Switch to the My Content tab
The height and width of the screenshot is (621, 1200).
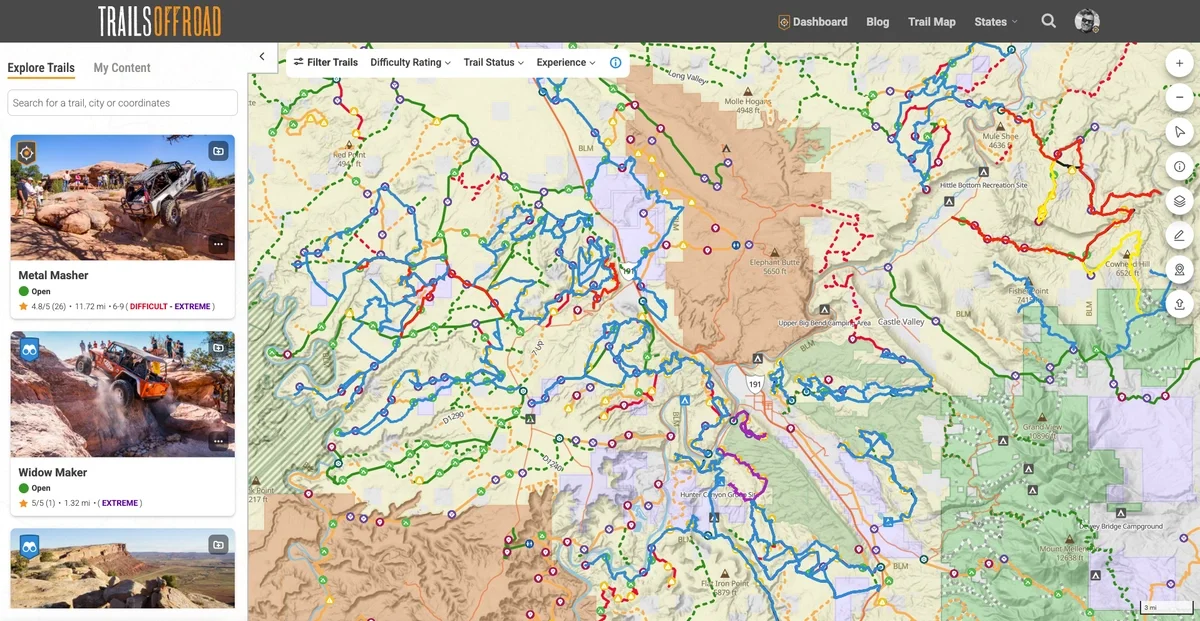[122, 68]
